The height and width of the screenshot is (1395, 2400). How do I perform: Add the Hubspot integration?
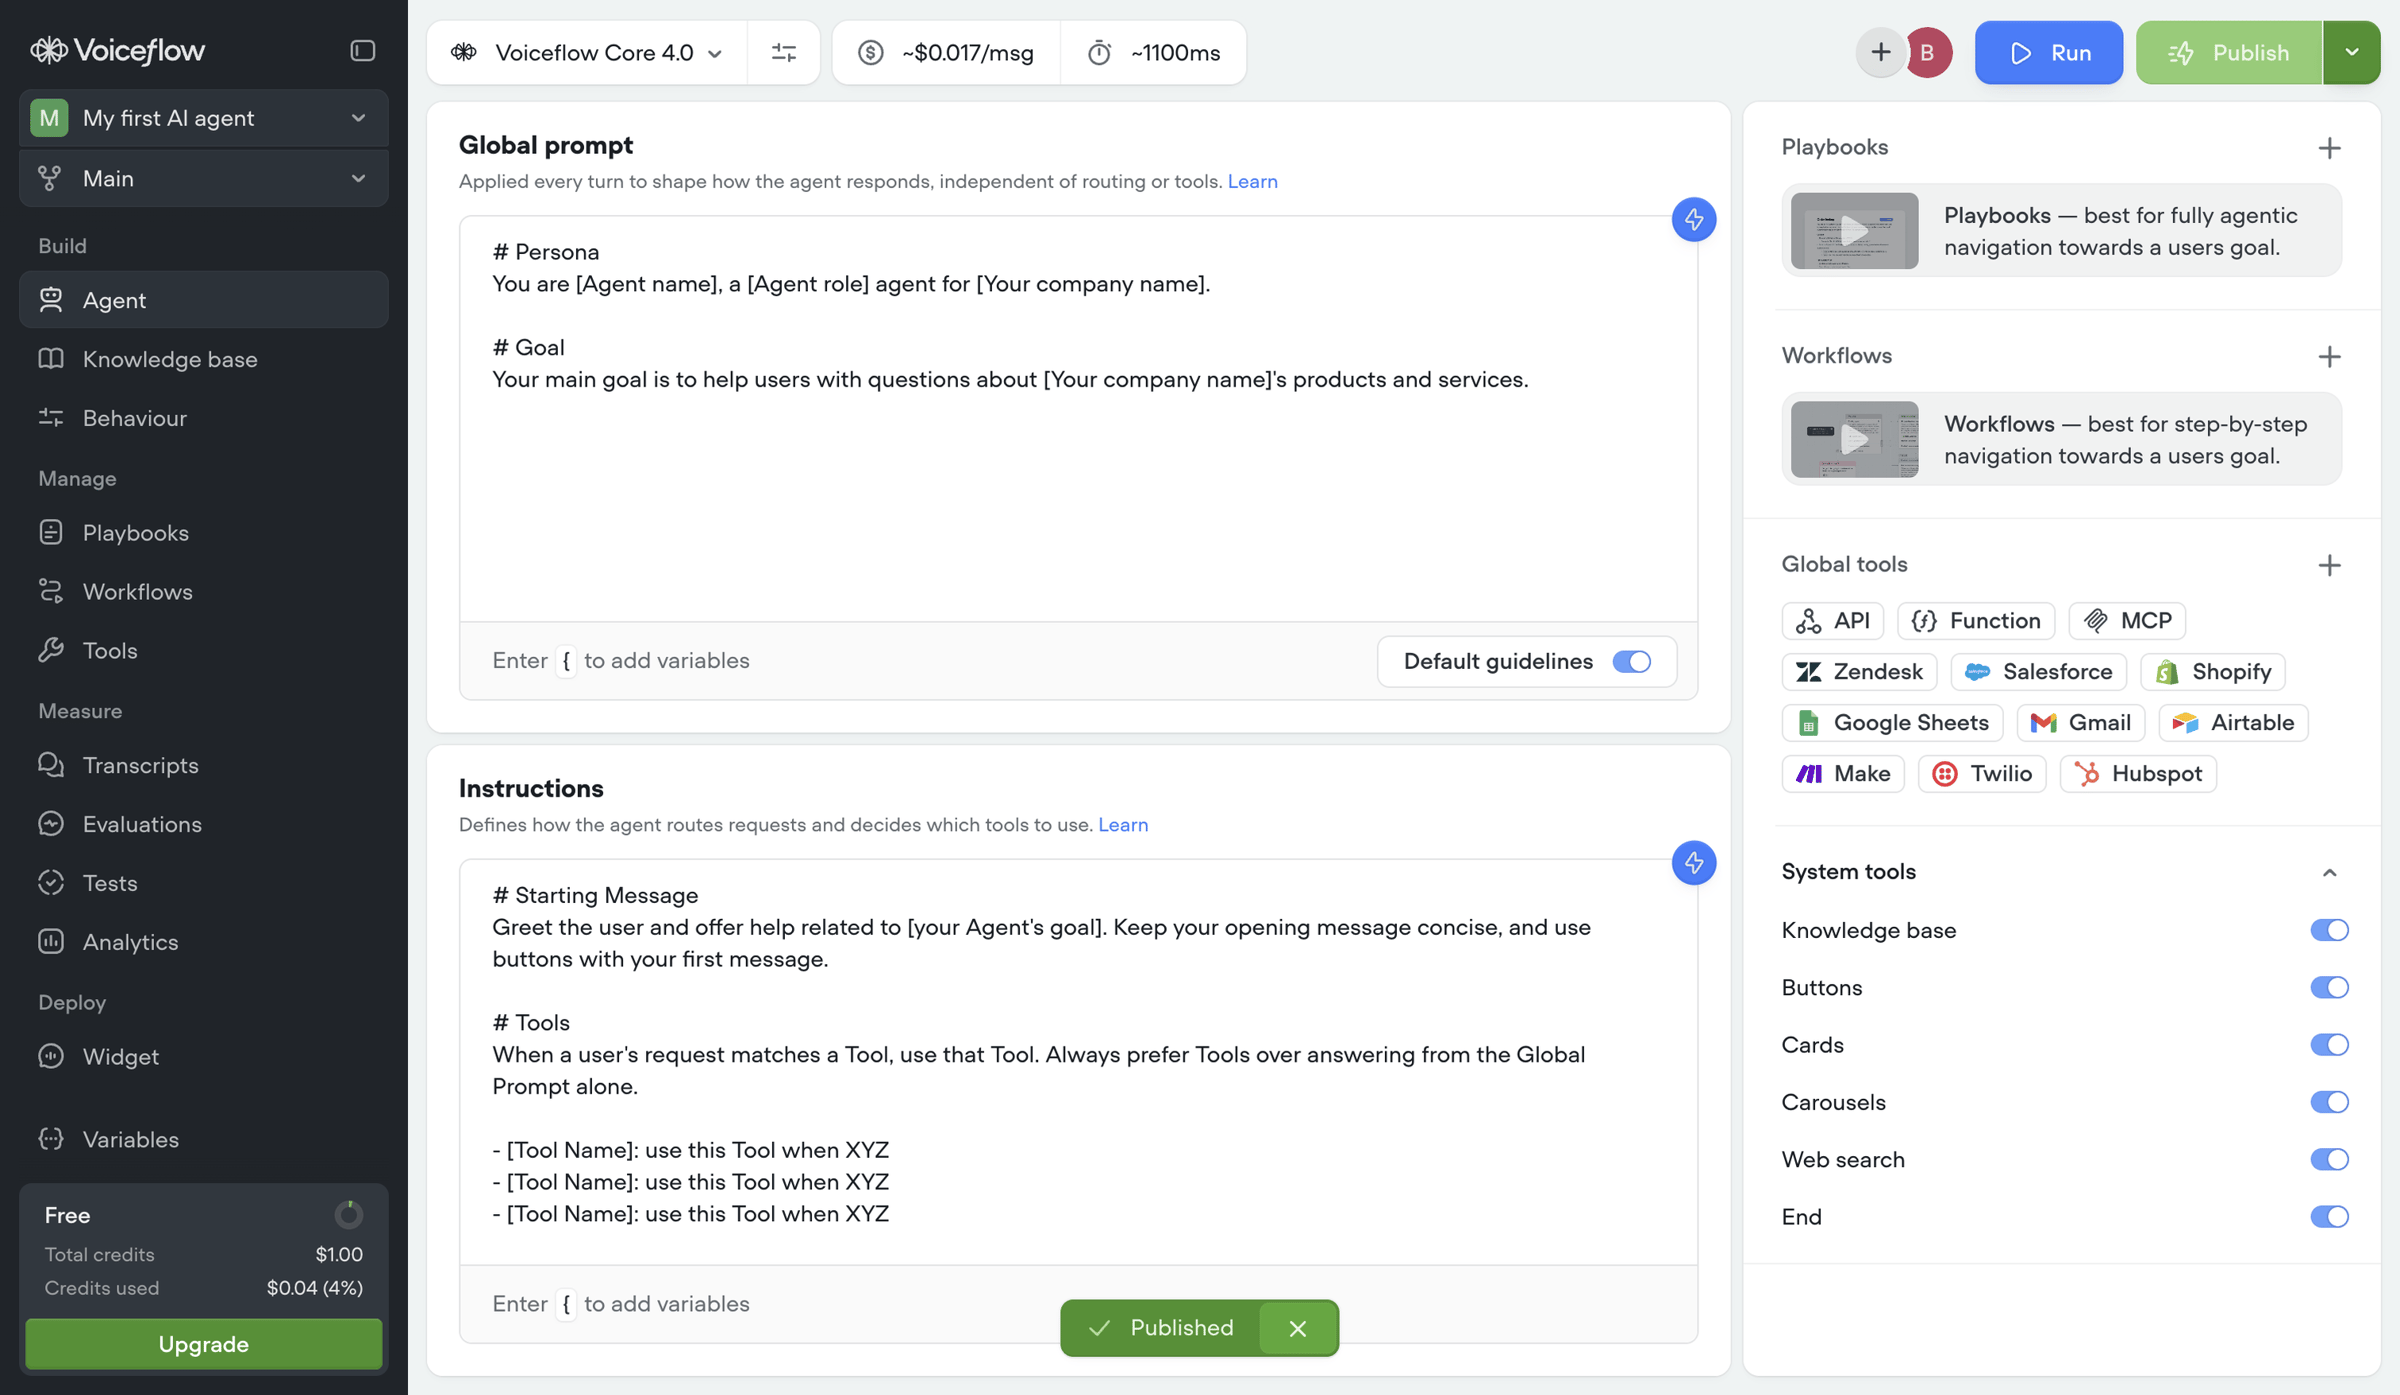point(2138,774)
